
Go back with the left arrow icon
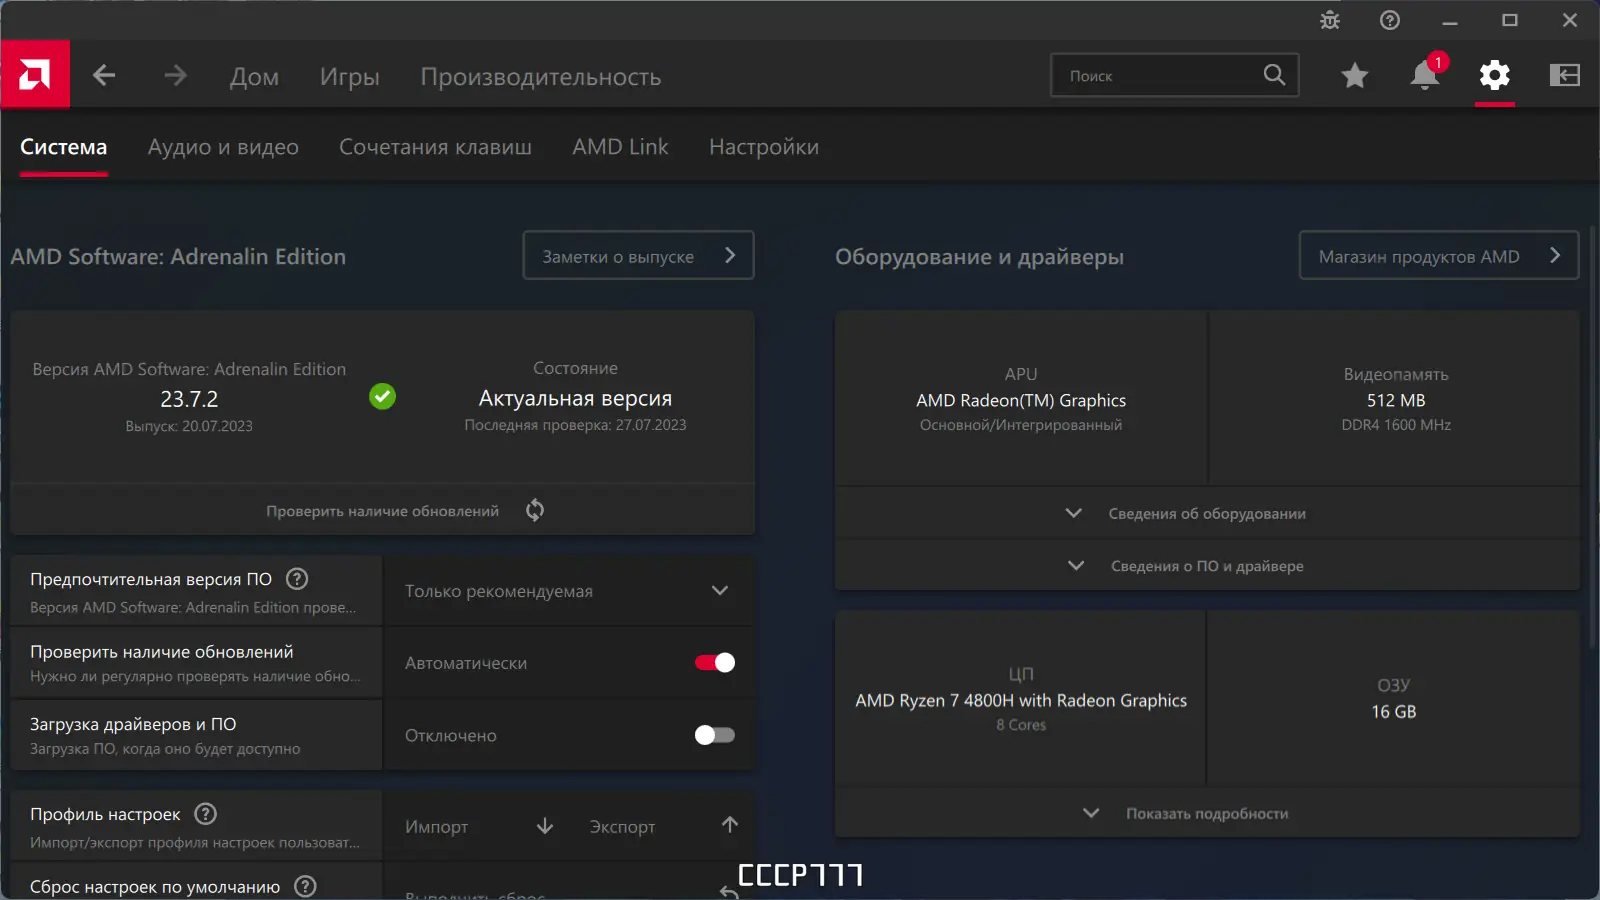click(x=104, y=75)
